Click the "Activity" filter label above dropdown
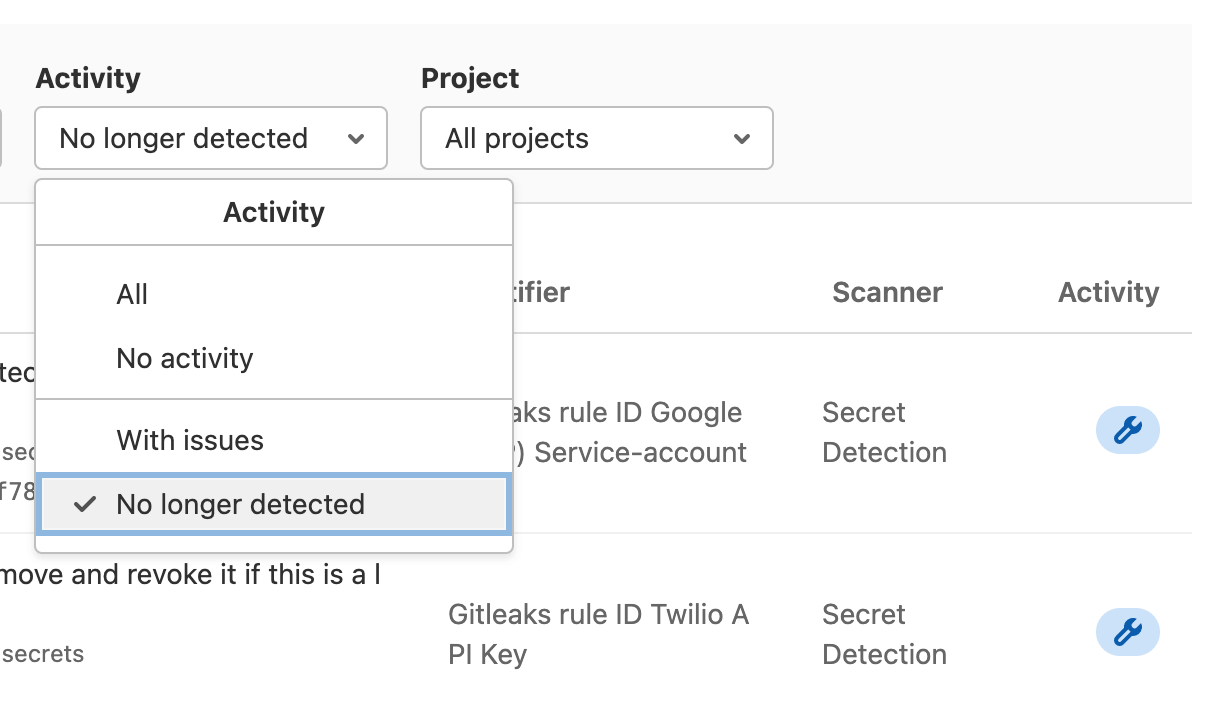The height and width of the screenshot is (704, 1216). click(x=87, y=77)
